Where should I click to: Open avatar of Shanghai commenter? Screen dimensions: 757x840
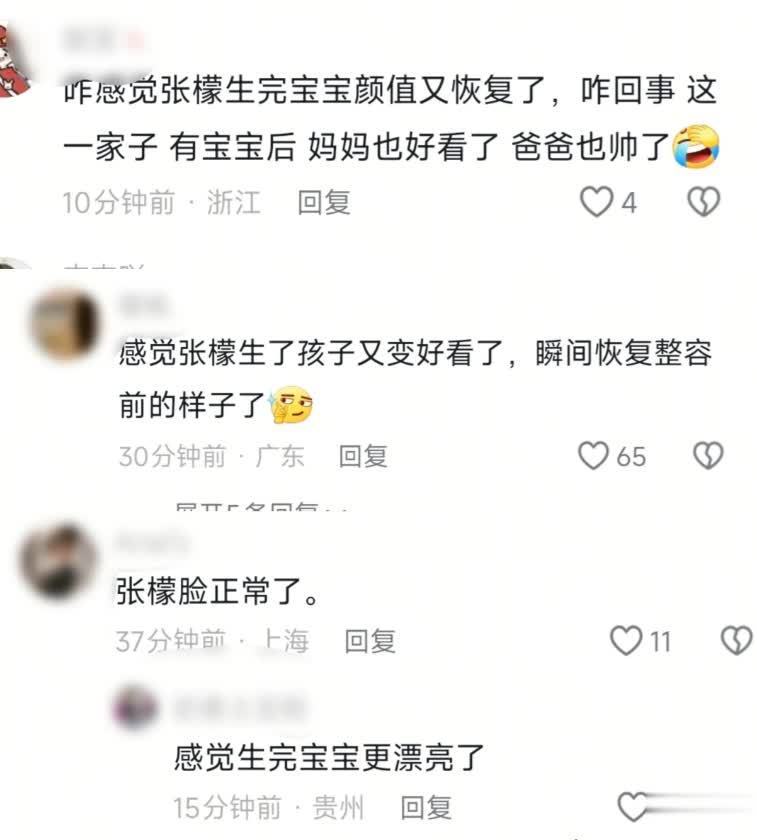point(58,560)
